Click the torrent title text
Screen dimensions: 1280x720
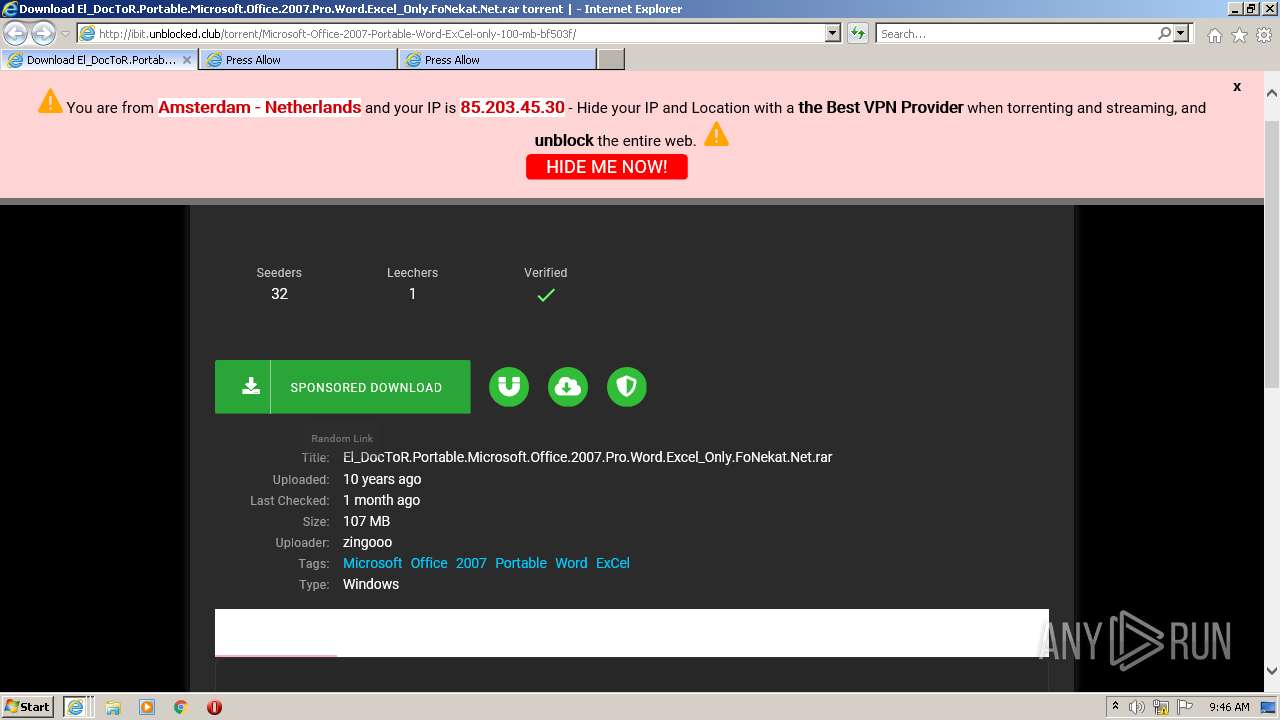tap(587, 457)
